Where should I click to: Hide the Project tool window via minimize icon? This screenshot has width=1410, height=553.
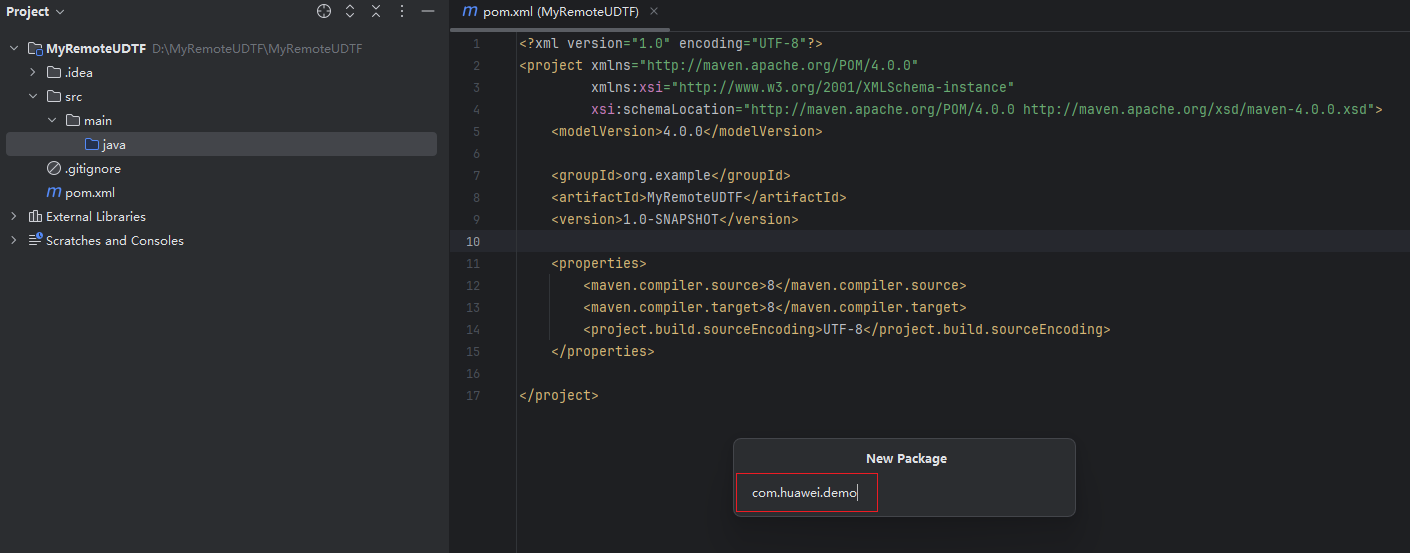click(x=428, y=11)
